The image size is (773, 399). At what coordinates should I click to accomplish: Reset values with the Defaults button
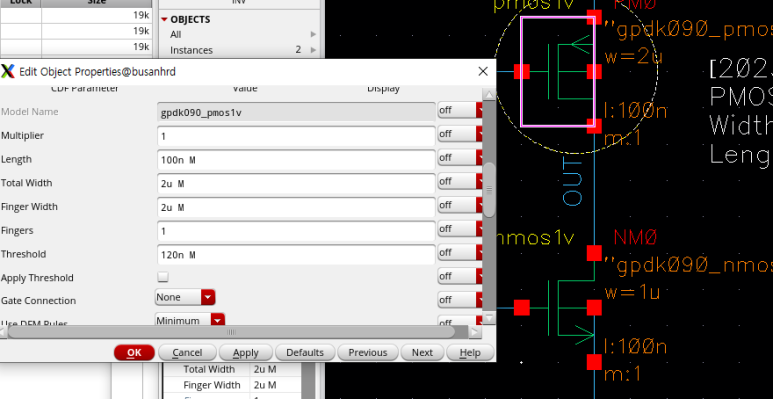point(305,353)
